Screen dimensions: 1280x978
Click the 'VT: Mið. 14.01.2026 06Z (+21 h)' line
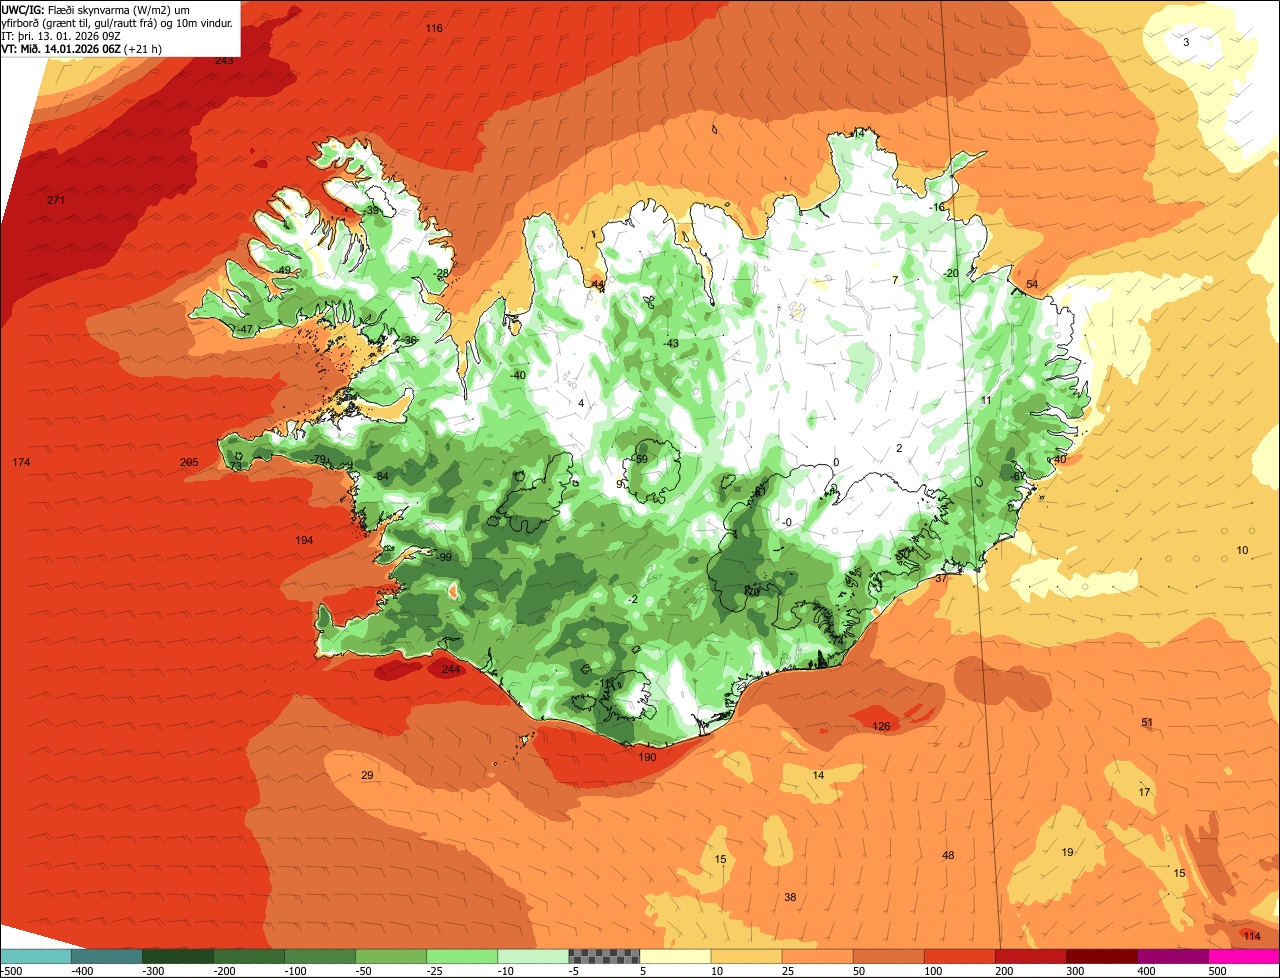[x=81, y=48]
